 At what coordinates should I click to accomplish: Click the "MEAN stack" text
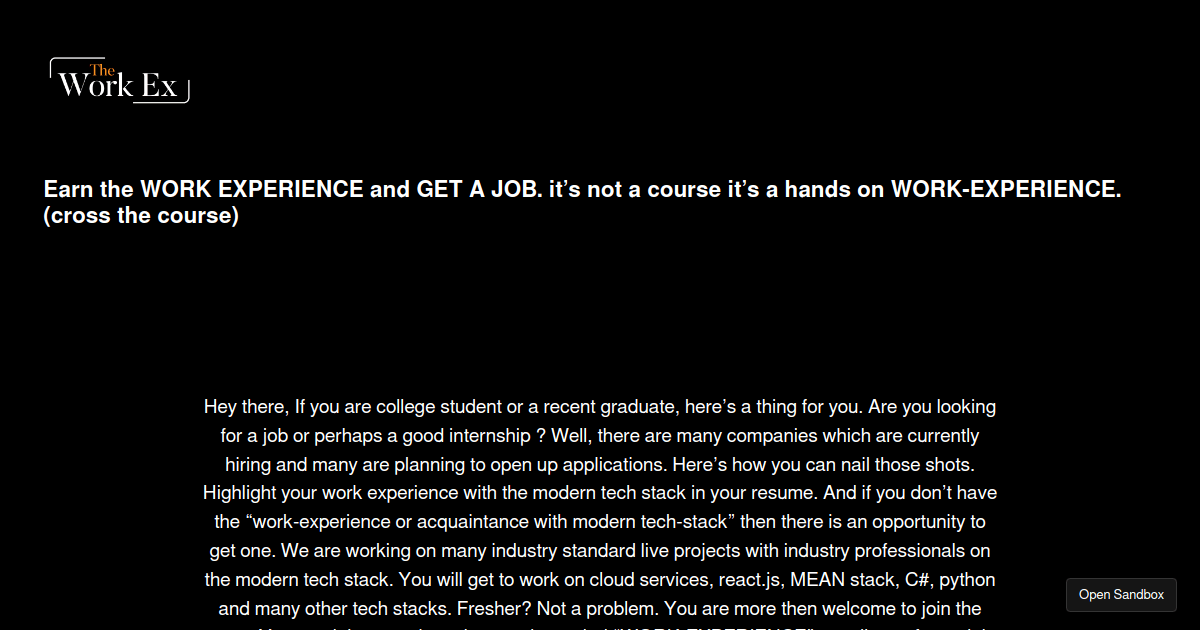[842, 580]
